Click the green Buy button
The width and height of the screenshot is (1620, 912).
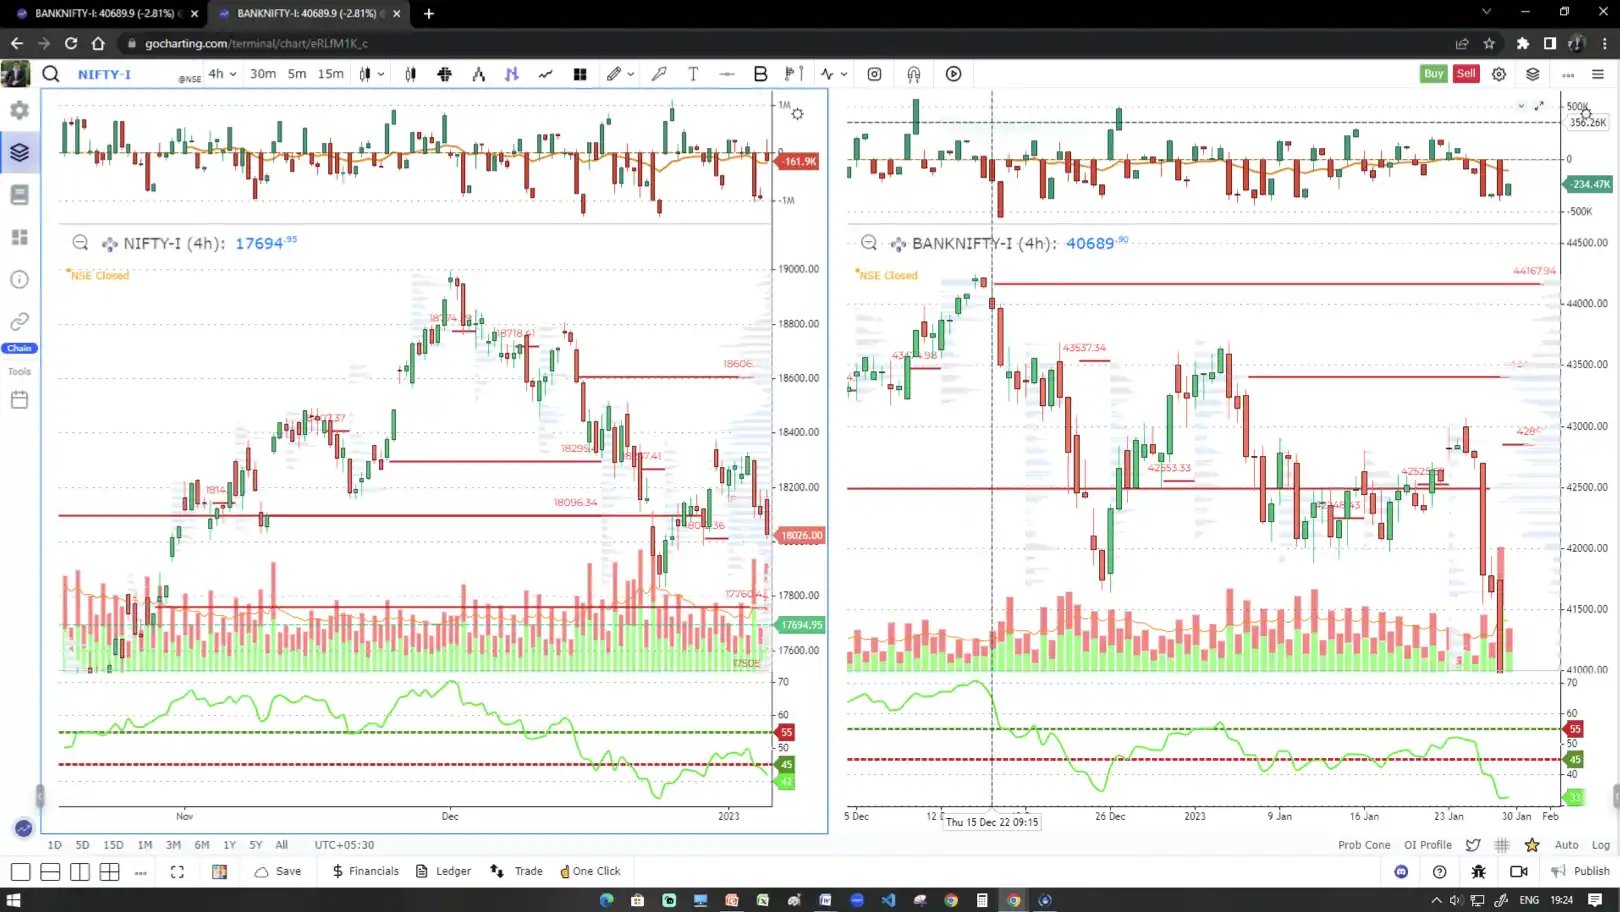[1433, 73]
